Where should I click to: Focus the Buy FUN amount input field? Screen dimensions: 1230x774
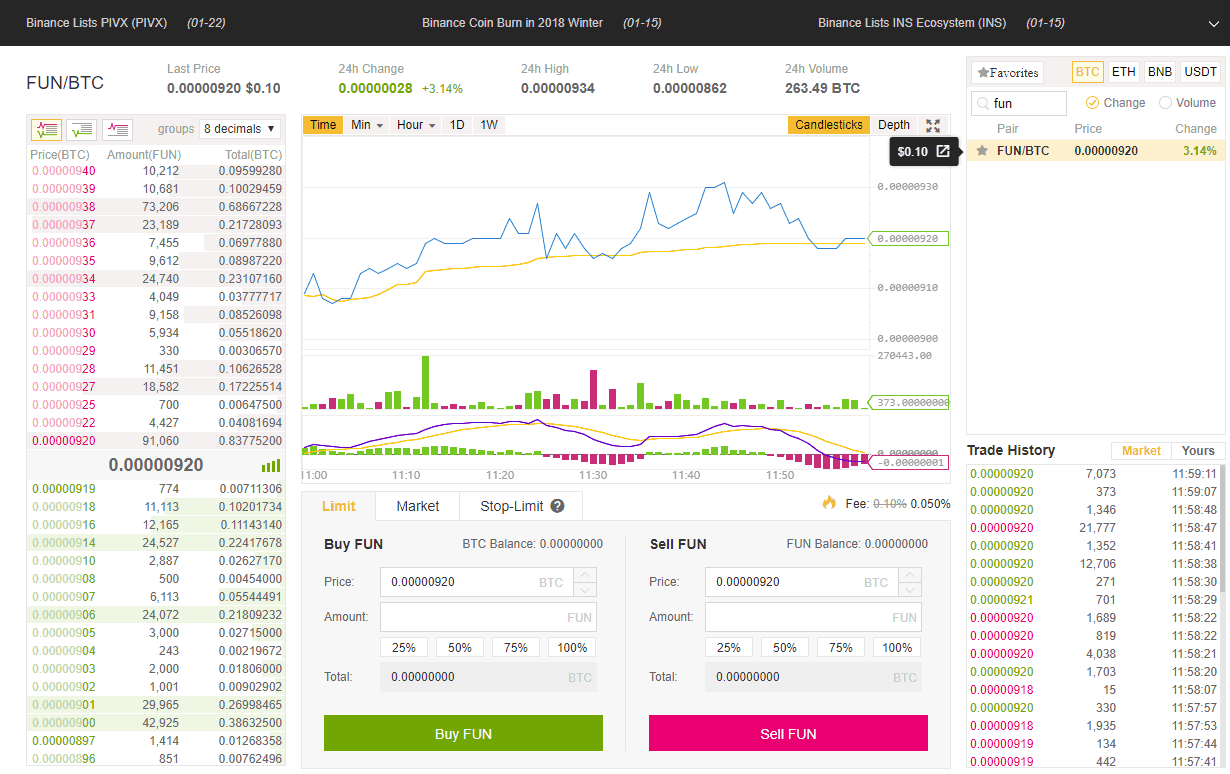(488, 617)
